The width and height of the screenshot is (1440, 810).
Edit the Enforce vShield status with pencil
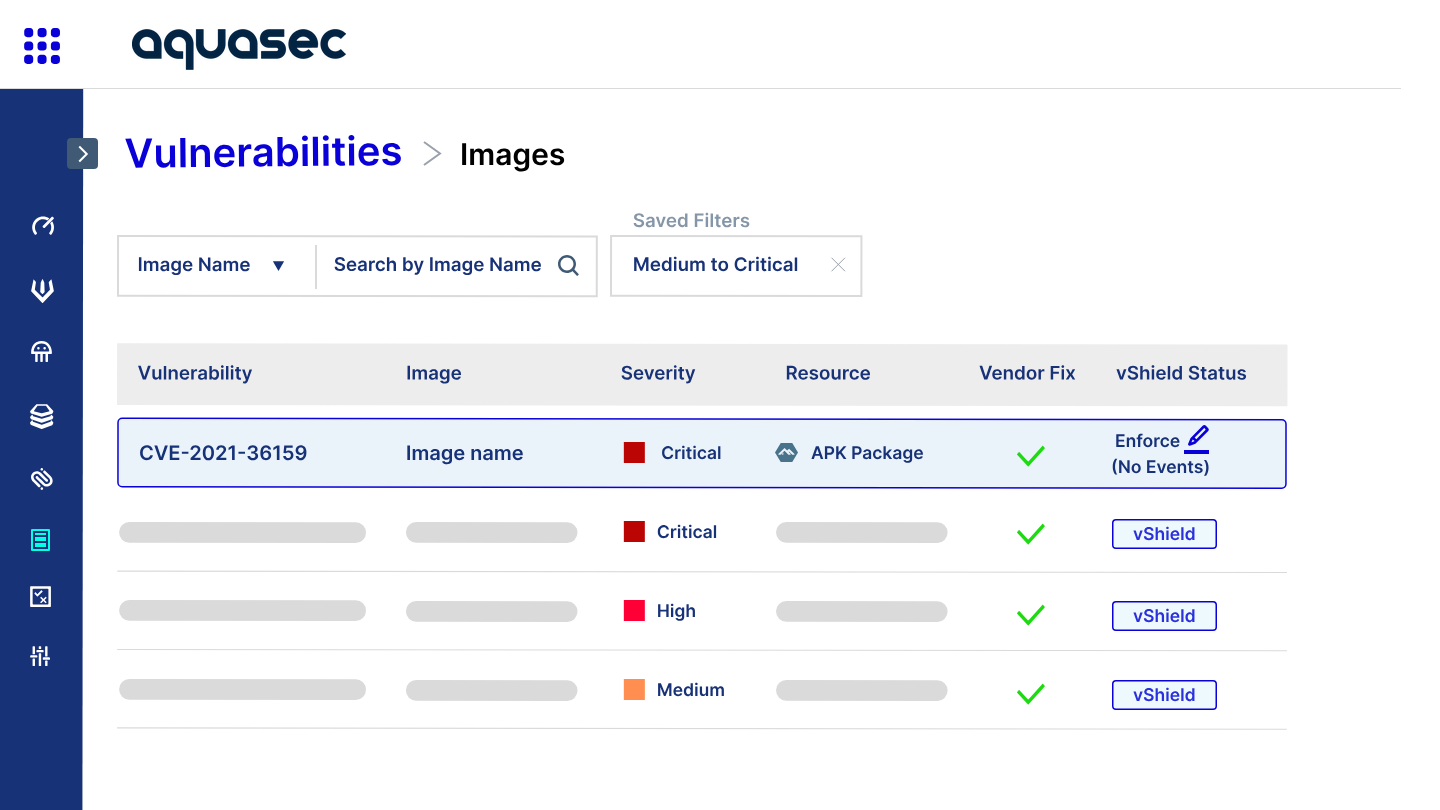pyautogui.click(x=1197, y=439)
